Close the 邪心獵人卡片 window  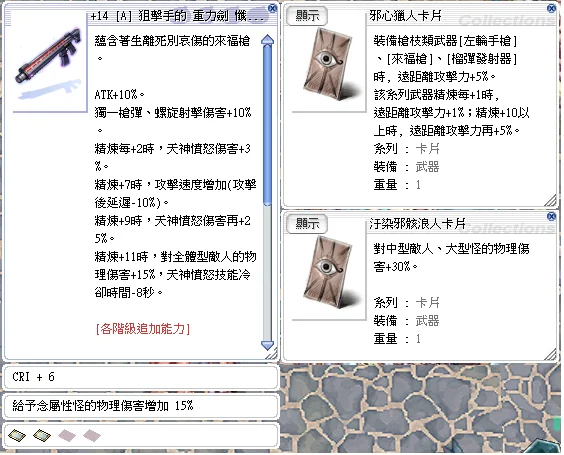click(551, 8)
